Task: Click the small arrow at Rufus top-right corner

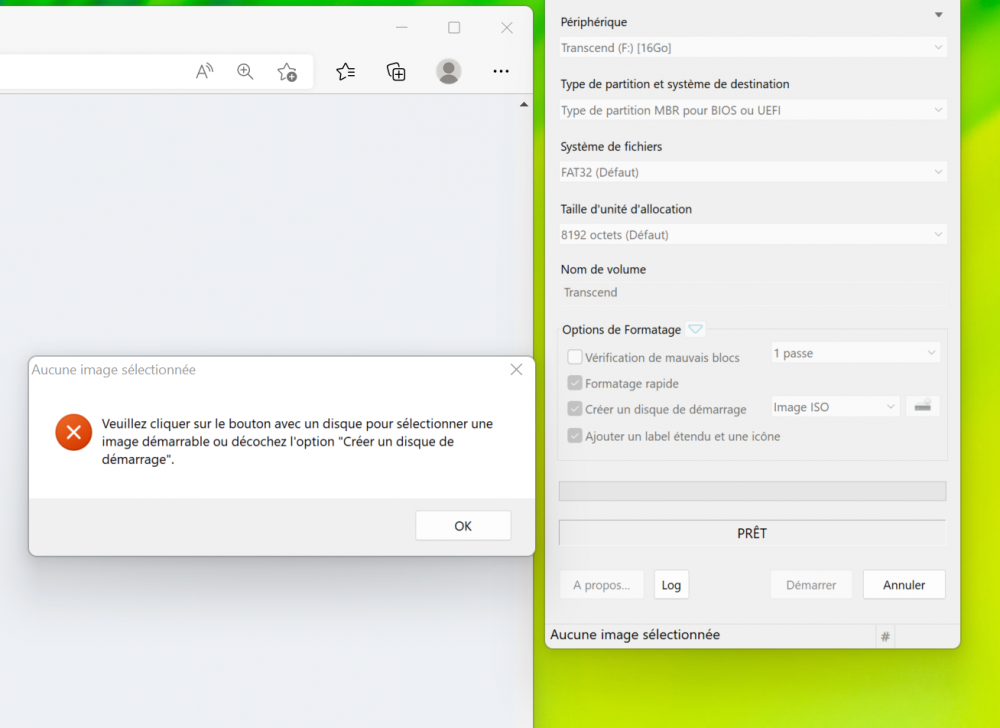Action: (939, 15)
